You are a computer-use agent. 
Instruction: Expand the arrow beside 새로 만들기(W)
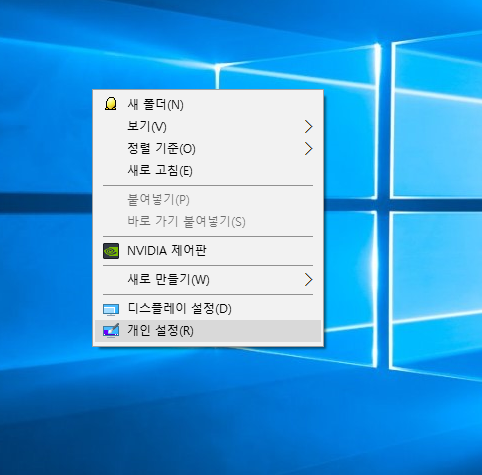click(x=308, y=279)
